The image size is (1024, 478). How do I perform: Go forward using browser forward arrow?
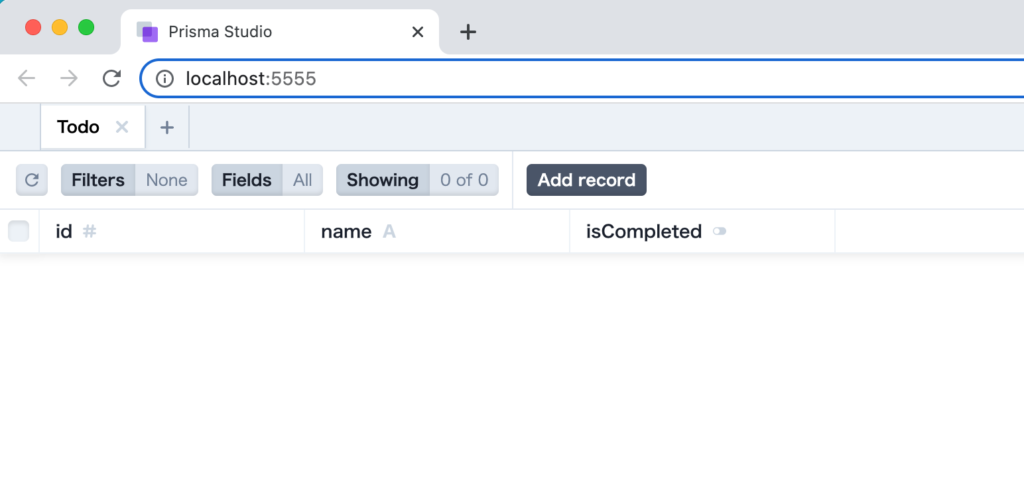(69, 78)
